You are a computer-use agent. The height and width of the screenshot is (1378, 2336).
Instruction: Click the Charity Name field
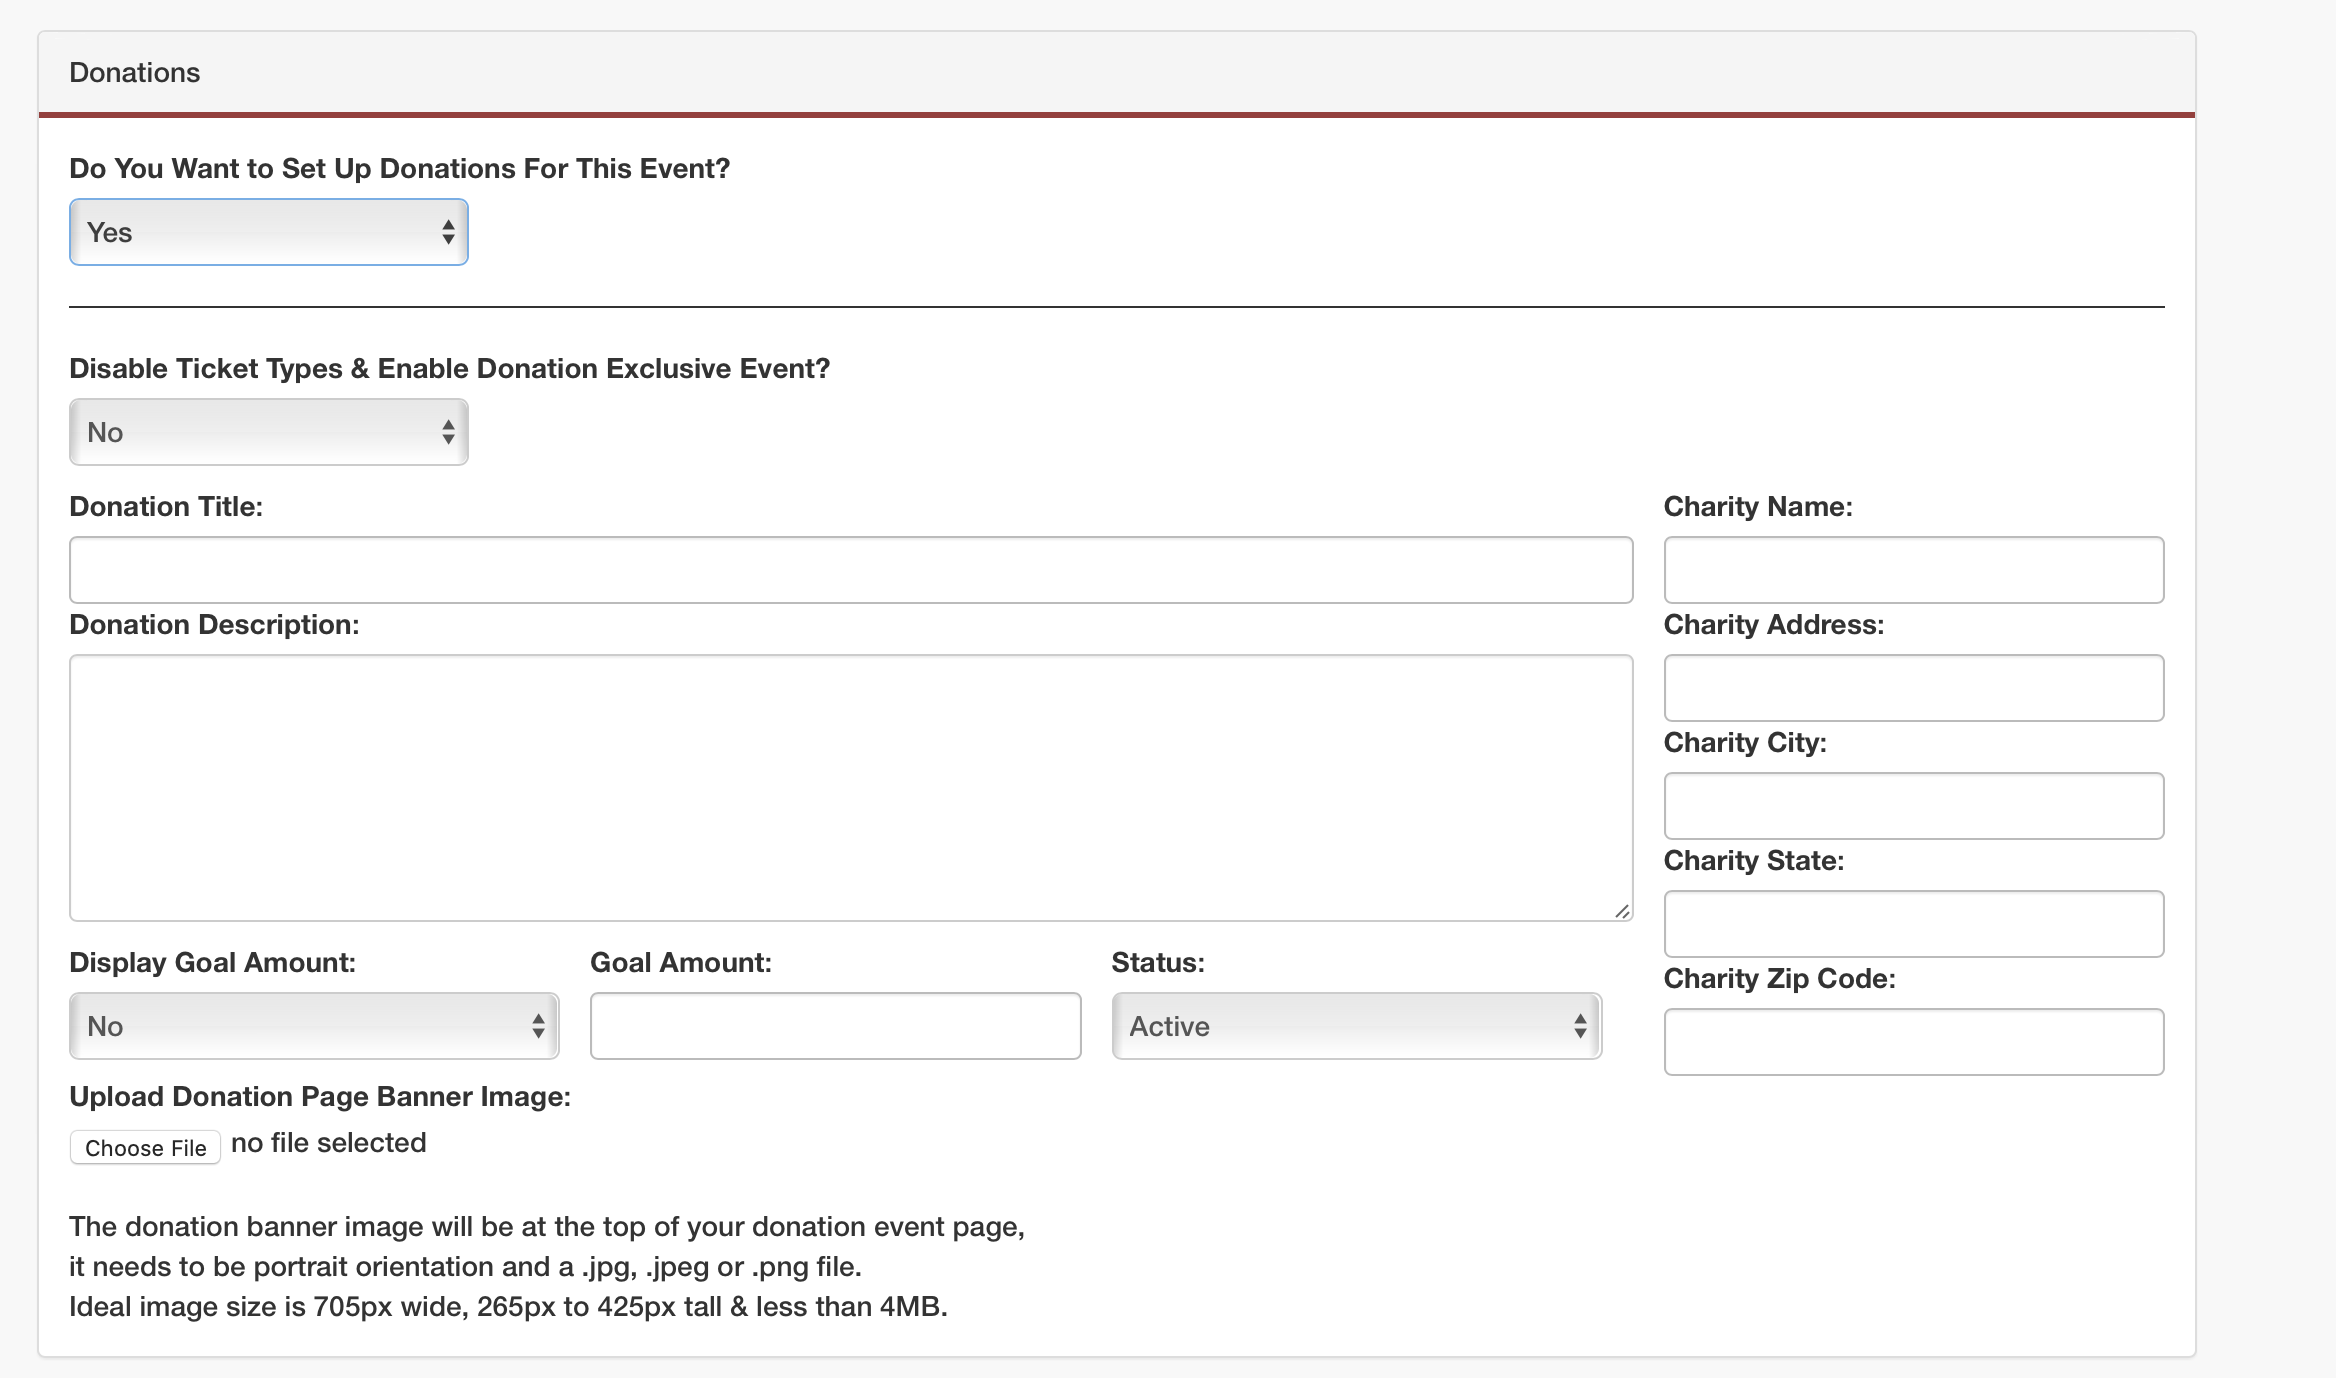click(x=1913, y=570)
